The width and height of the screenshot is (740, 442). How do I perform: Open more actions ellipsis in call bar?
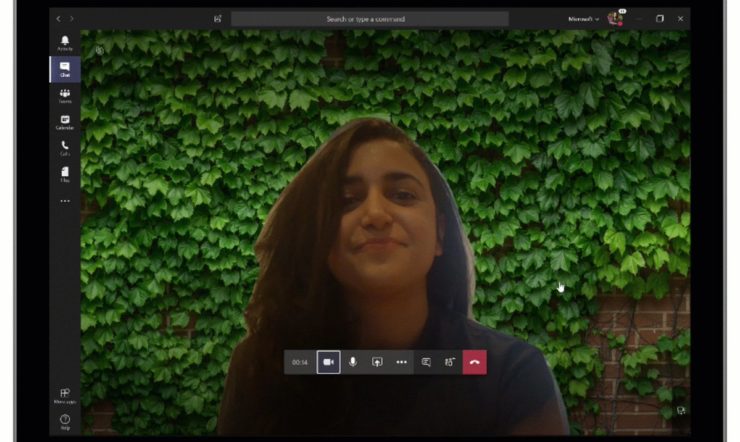401,362
